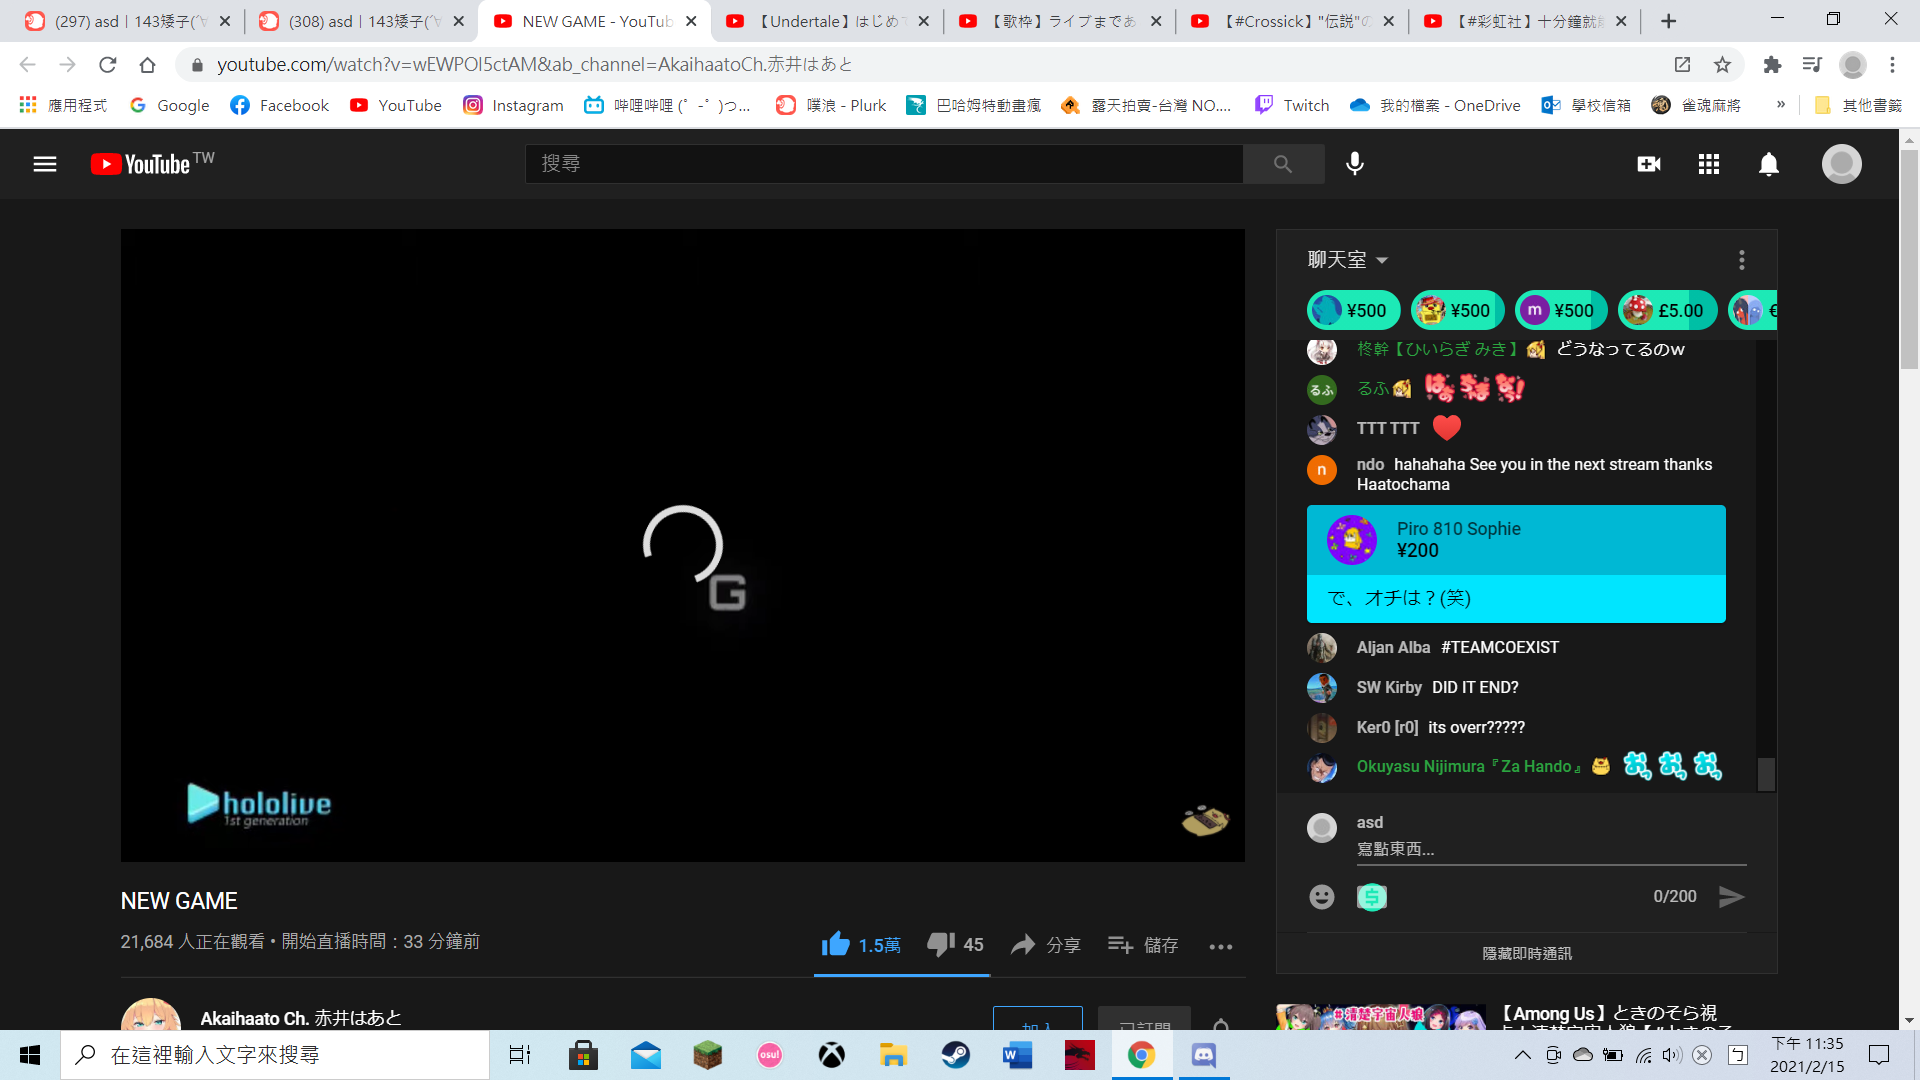The width and height of the screenshot is (1920, 1080).
Task: Send the chat message arrow
Action: pyautogui.click(x=1732, y=897)
